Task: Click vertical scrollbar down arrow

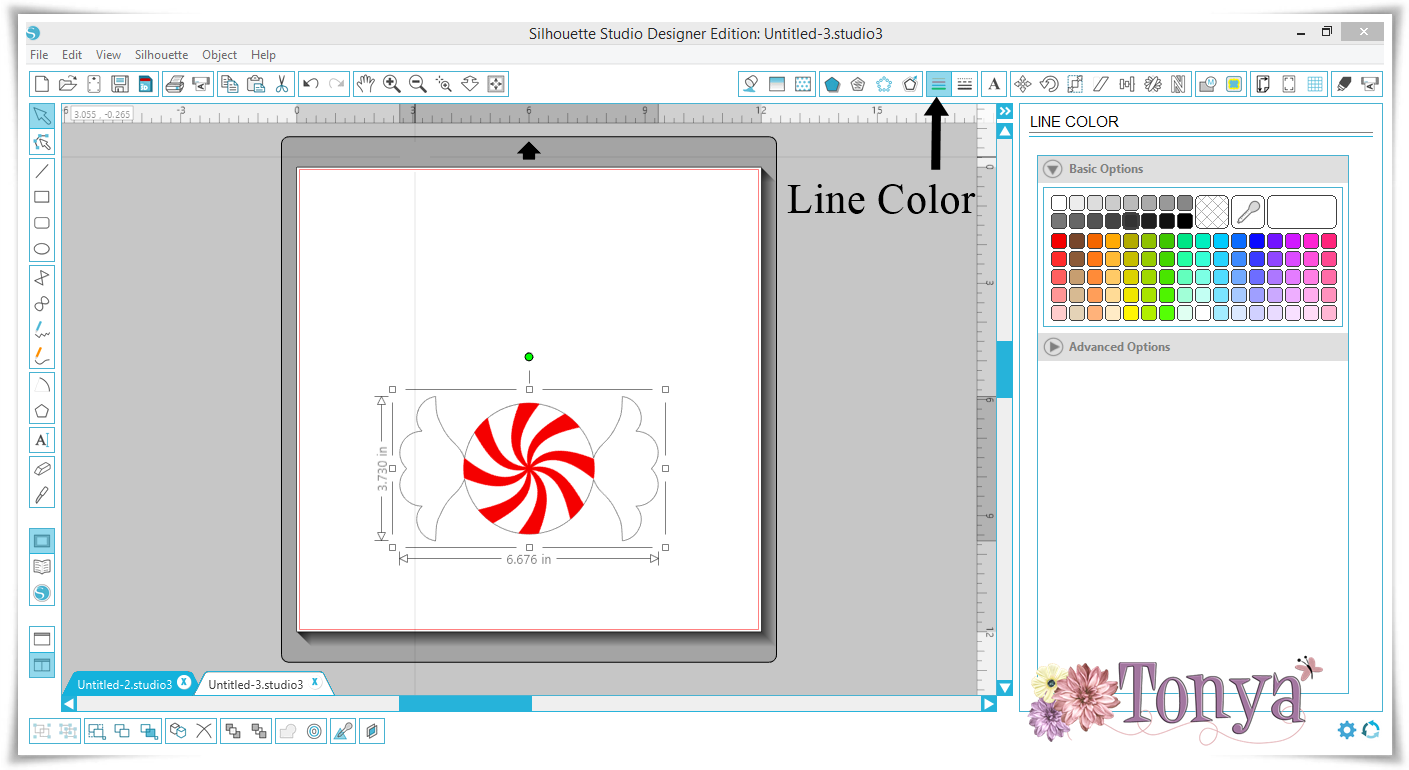Action: (1005, 688)
